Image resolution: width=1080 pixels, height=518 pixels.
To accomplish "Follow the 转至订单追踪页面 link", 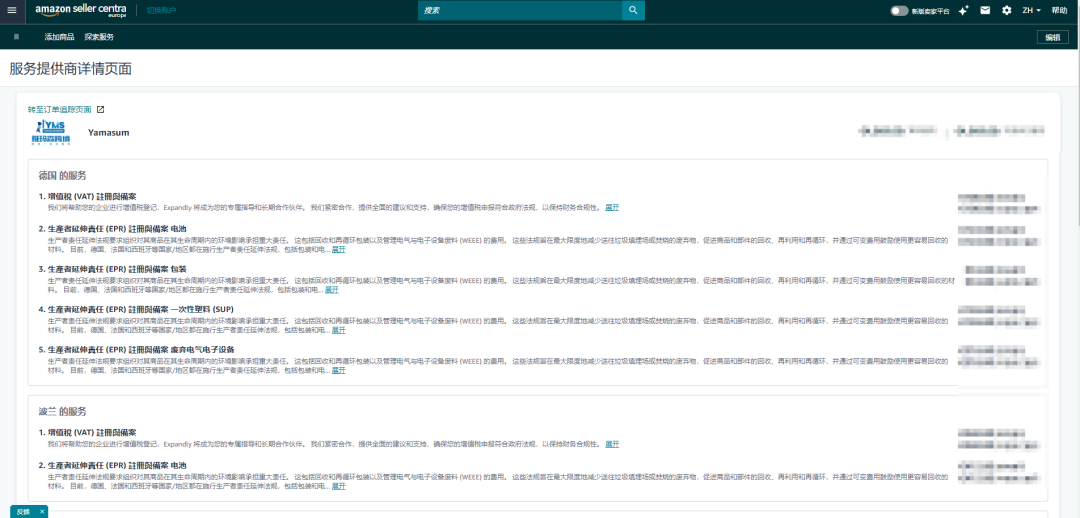I will [59, 110].
